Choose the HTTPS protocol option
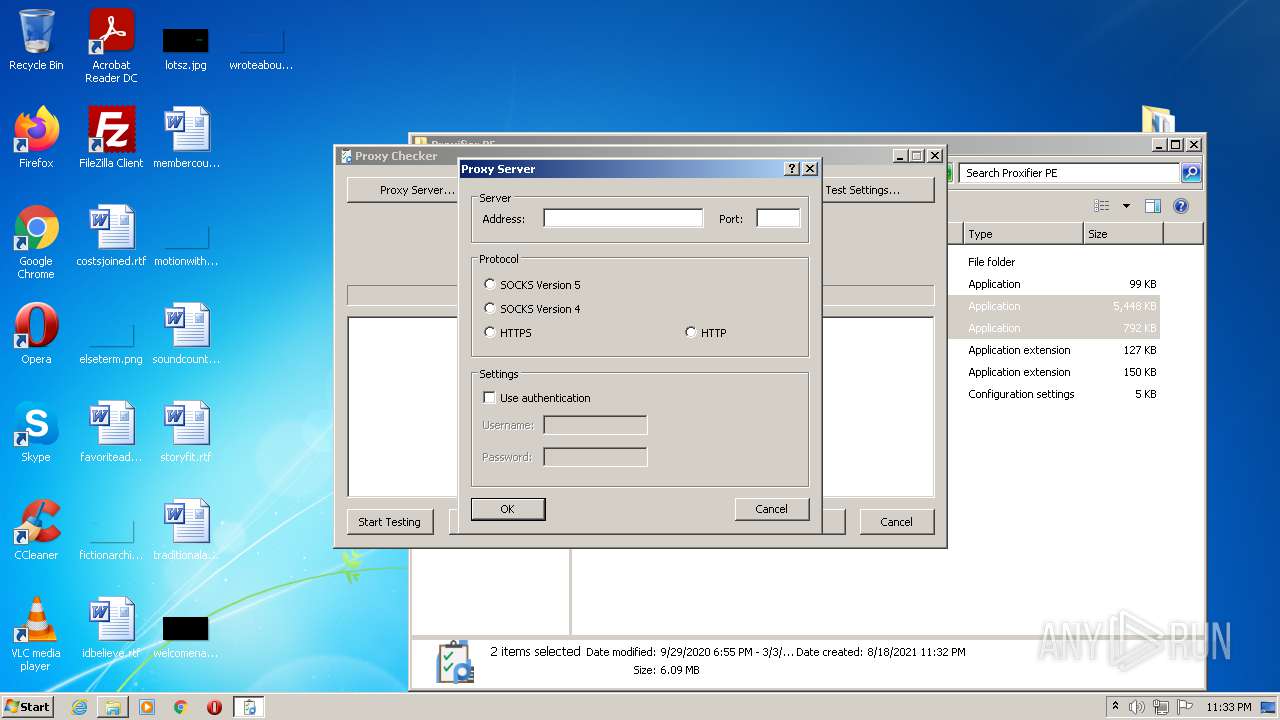The height and width of the screenshot is (720, 1280). (490, 333)
